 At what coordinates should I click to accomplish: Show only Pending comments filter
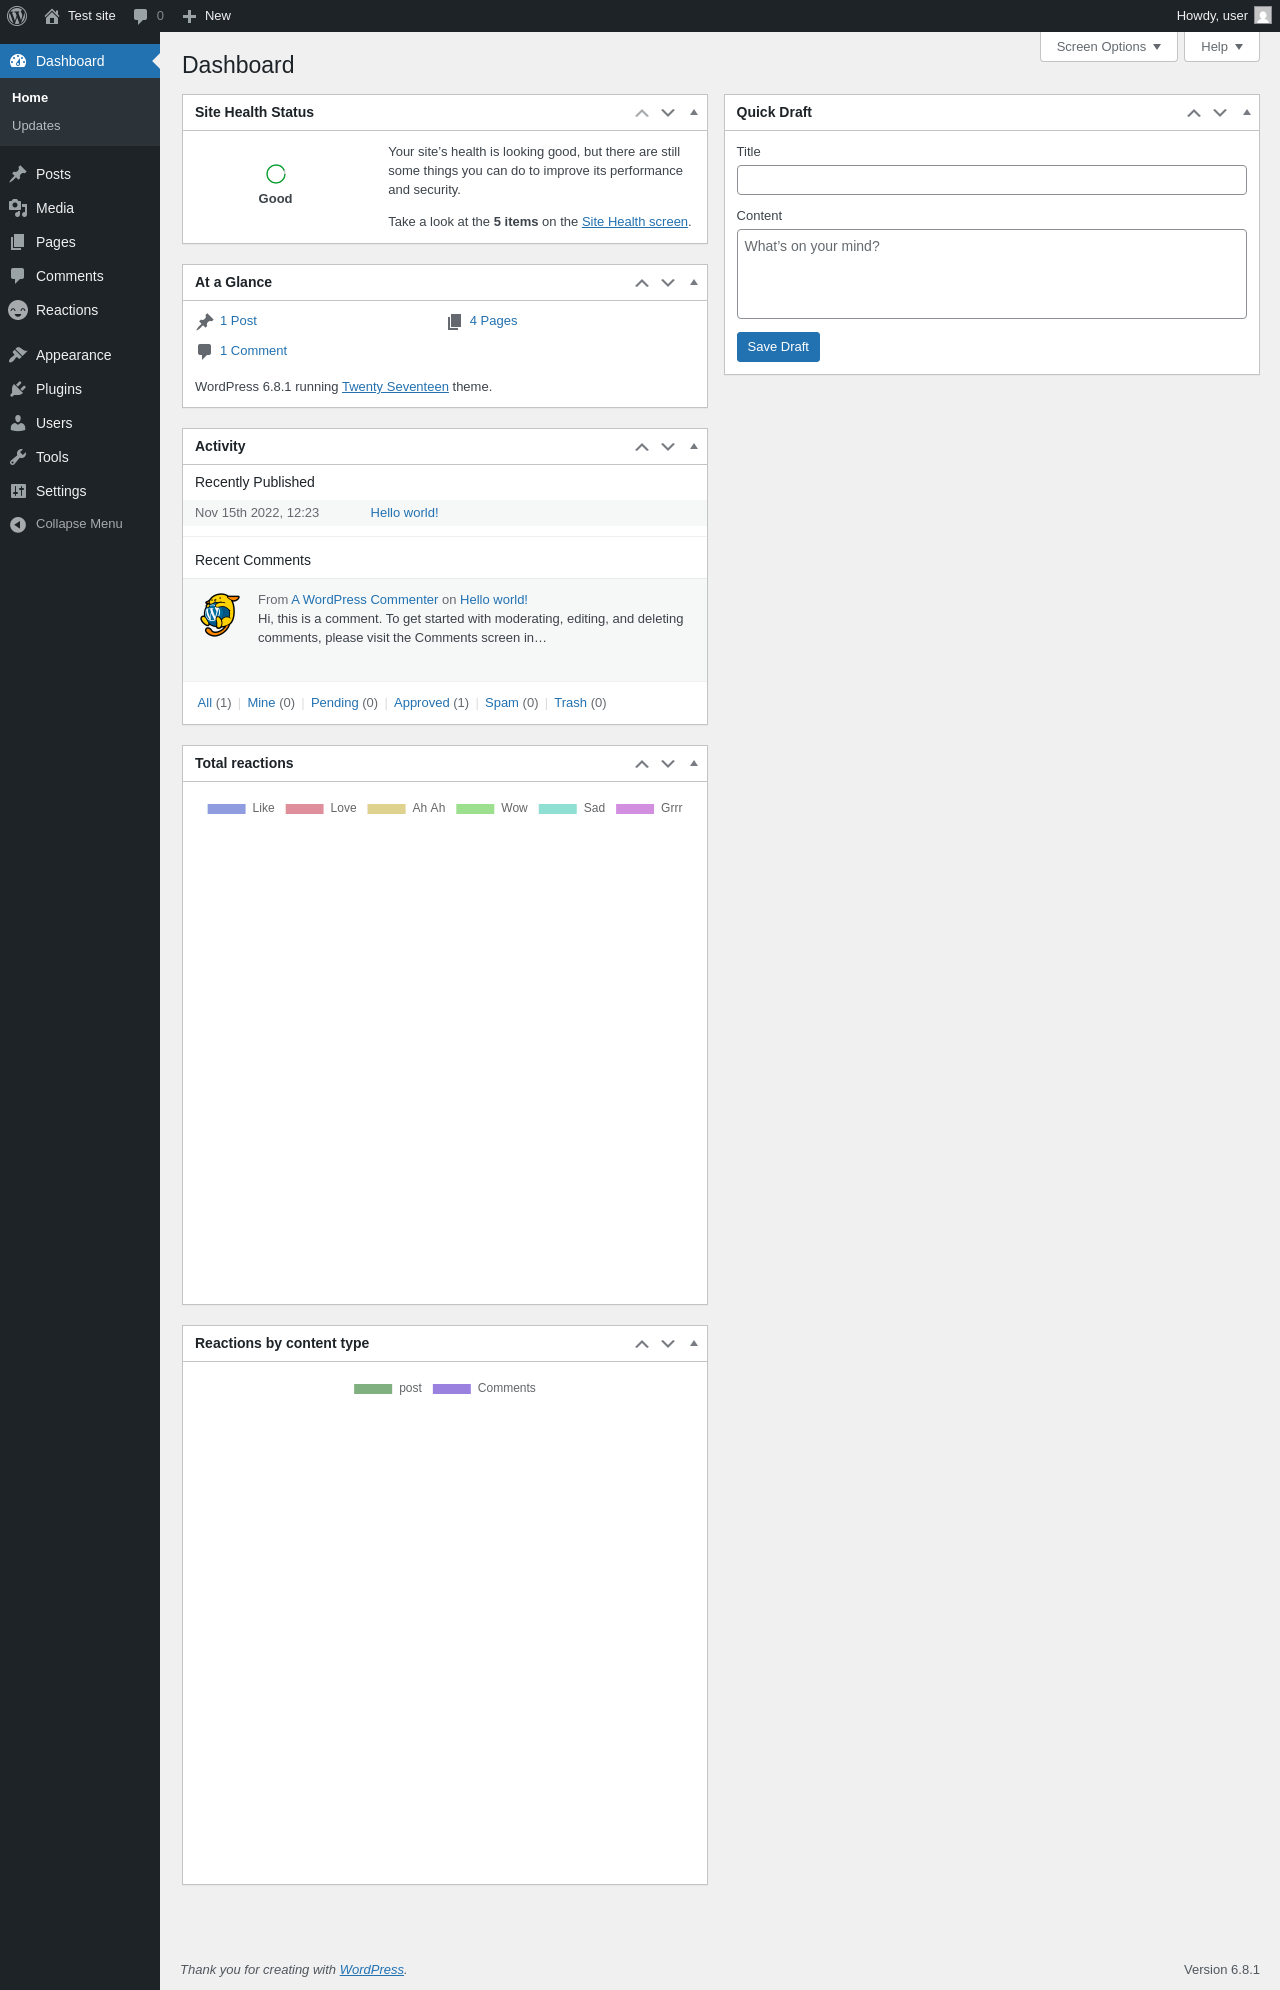pyautogui.click(x=334, y=703)
